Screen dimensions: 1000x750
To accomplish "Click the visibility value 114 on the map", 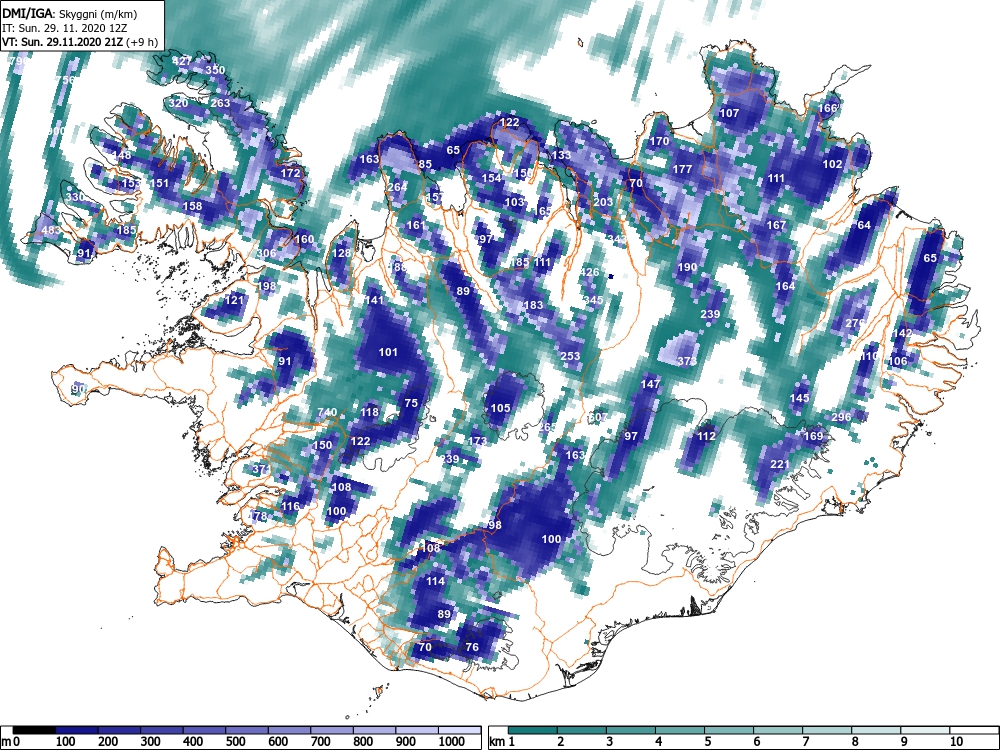I will click(435, 581).
